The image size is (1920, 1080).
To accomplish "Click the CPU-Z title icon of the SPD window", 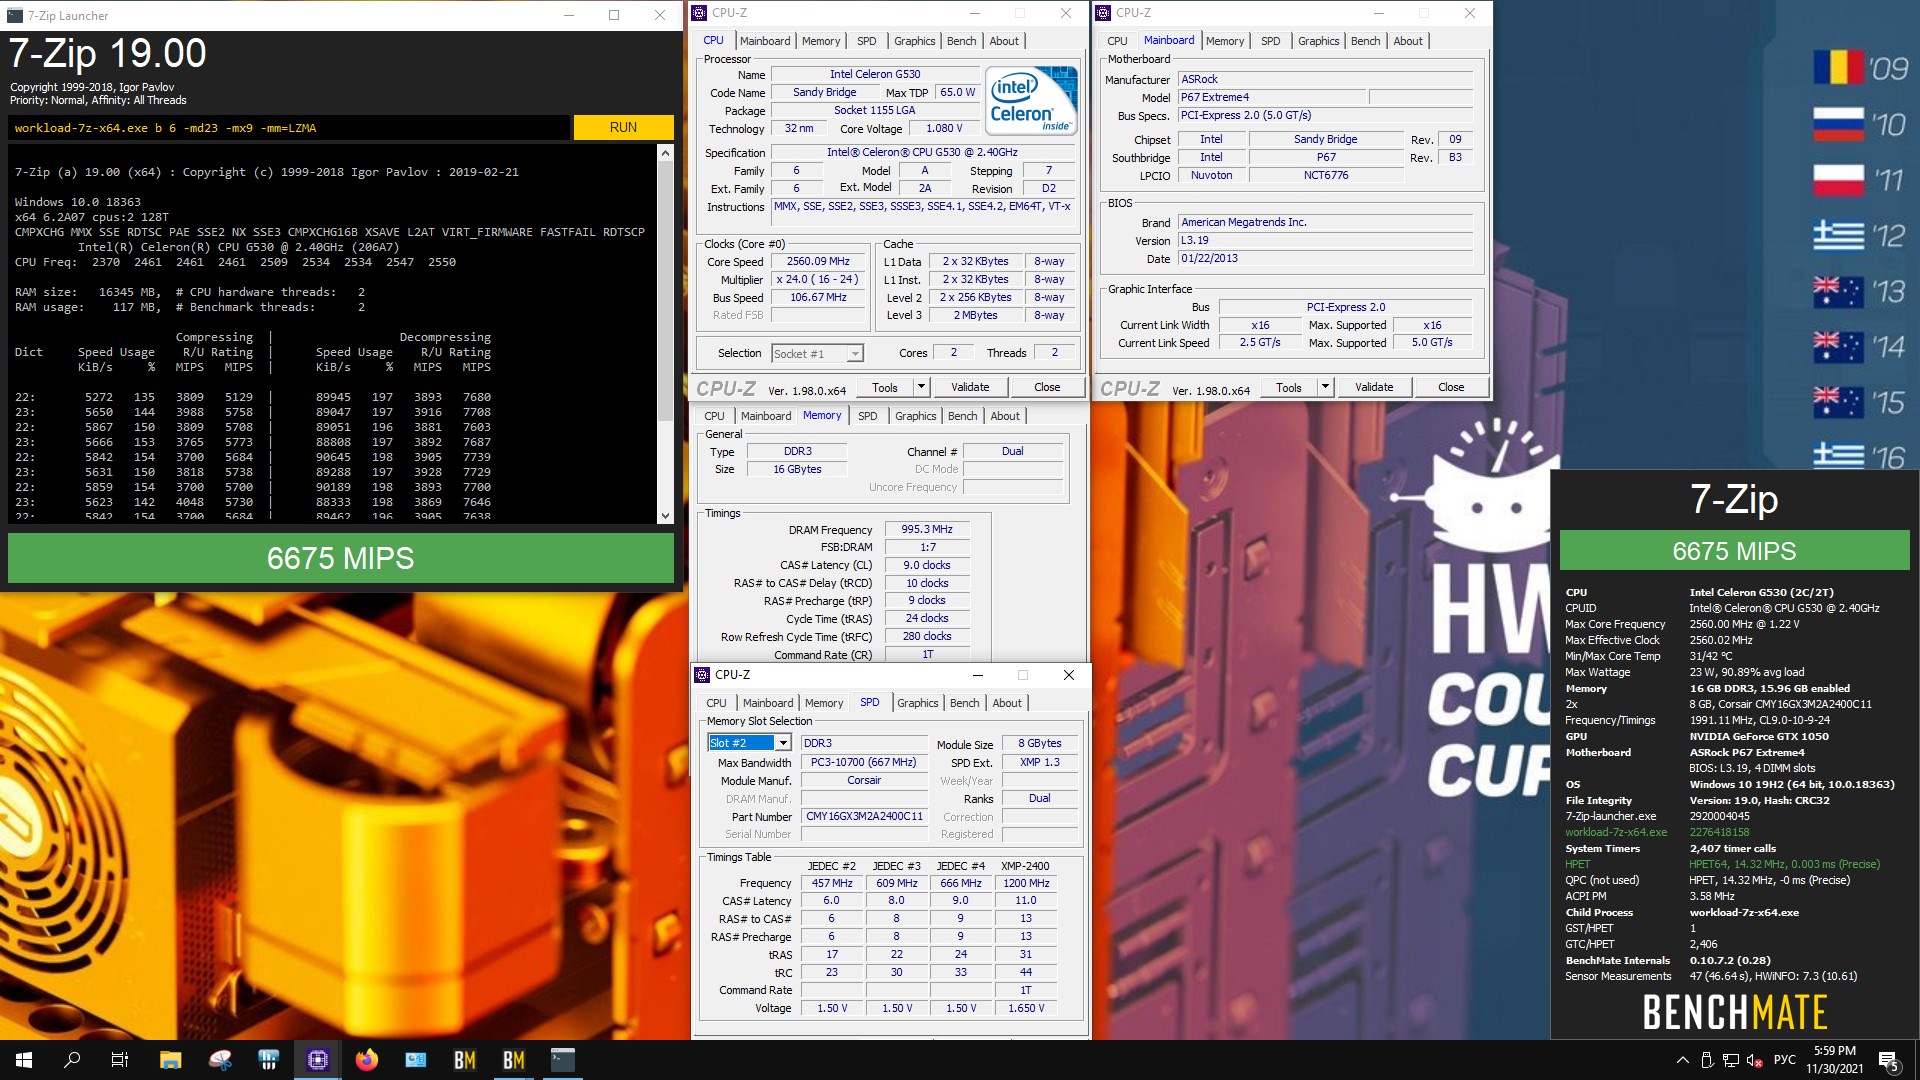I will [702, 675].
